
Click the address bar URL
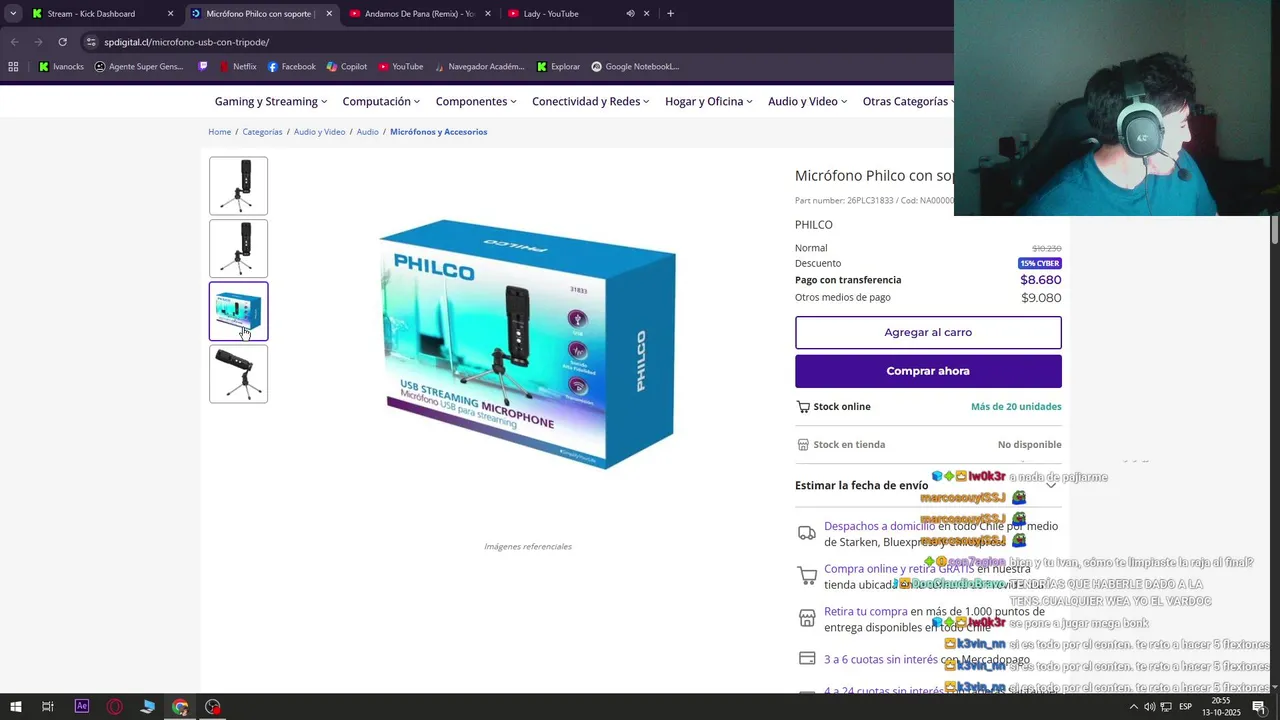tap(187, 42)
